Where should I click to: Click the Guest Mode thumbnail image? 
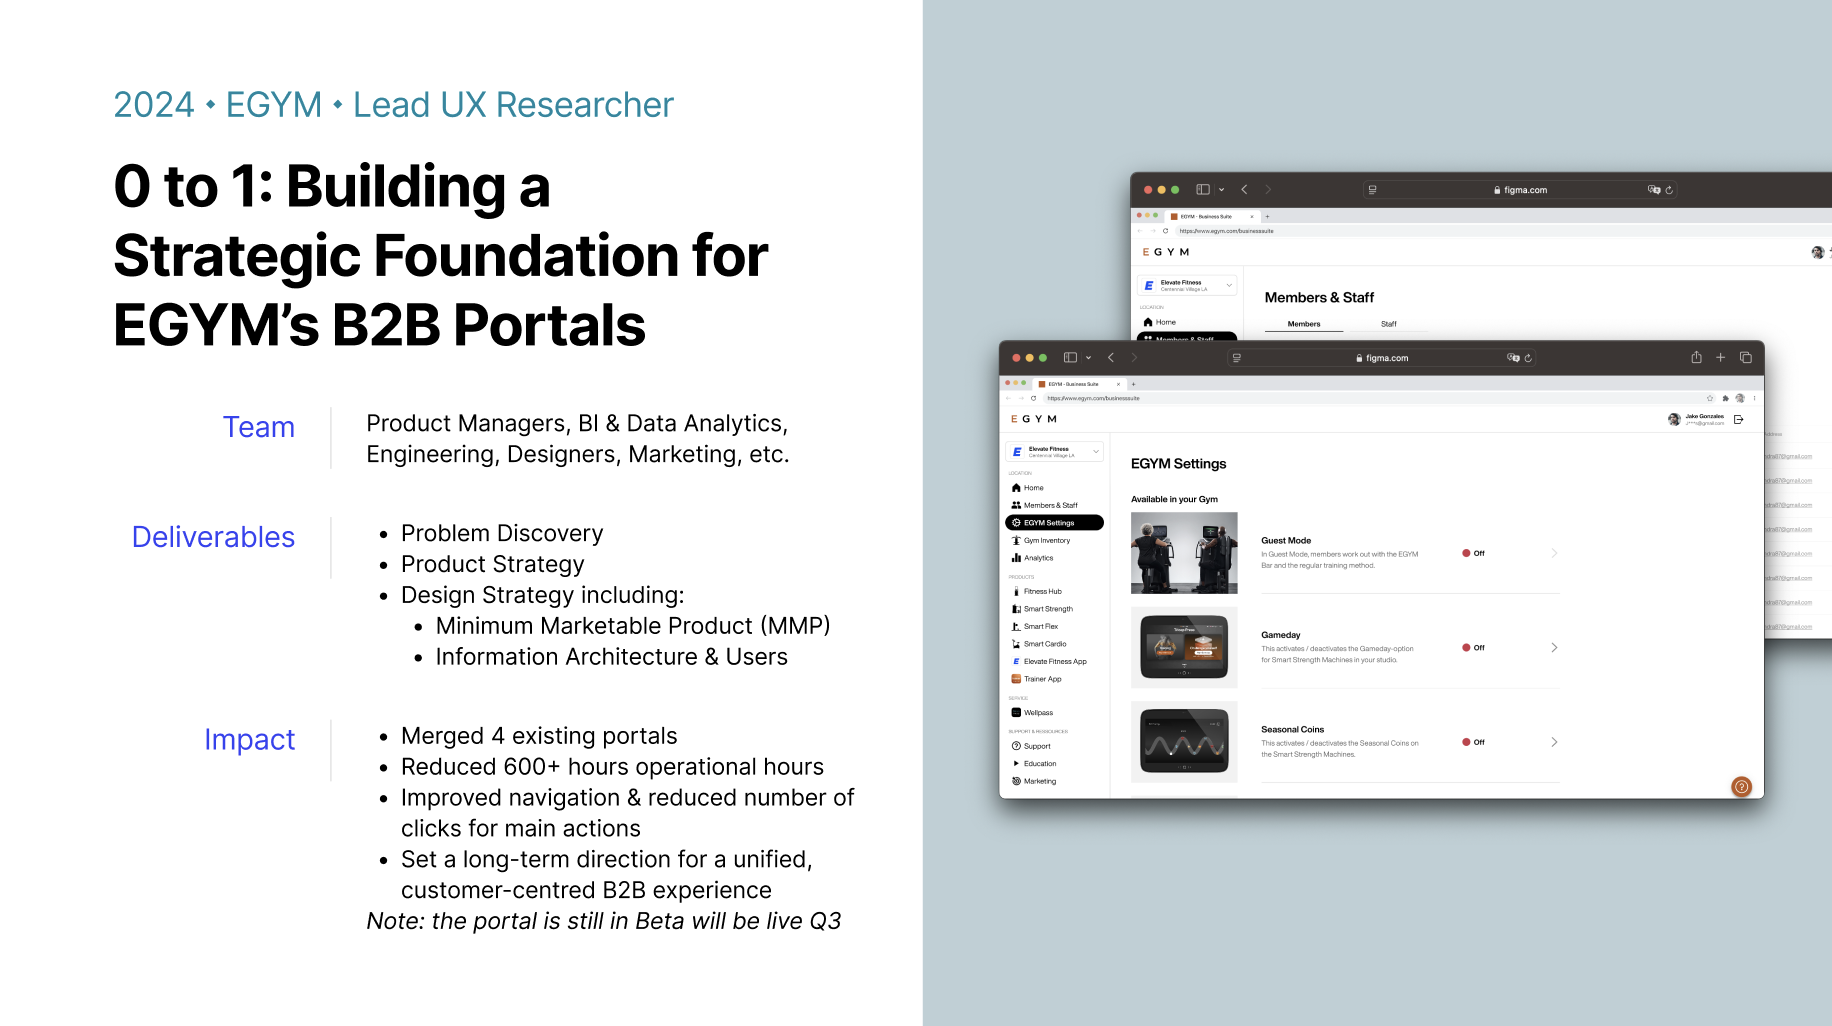point(1184,553)
